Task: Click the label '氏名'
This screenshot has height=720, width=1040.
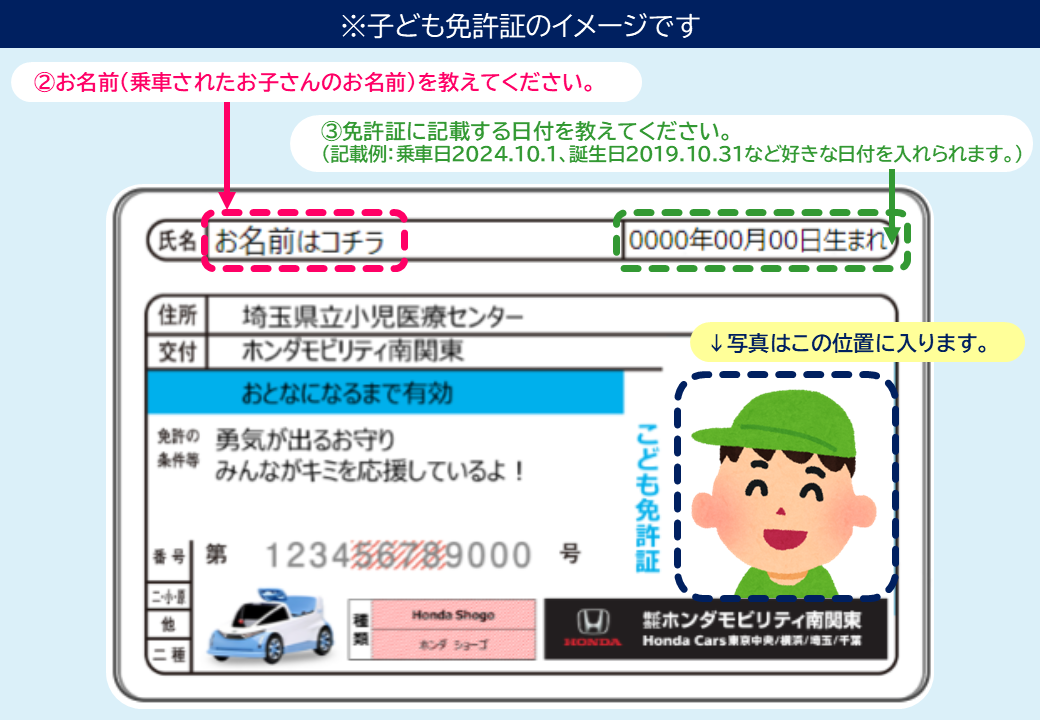Action: 176,240
